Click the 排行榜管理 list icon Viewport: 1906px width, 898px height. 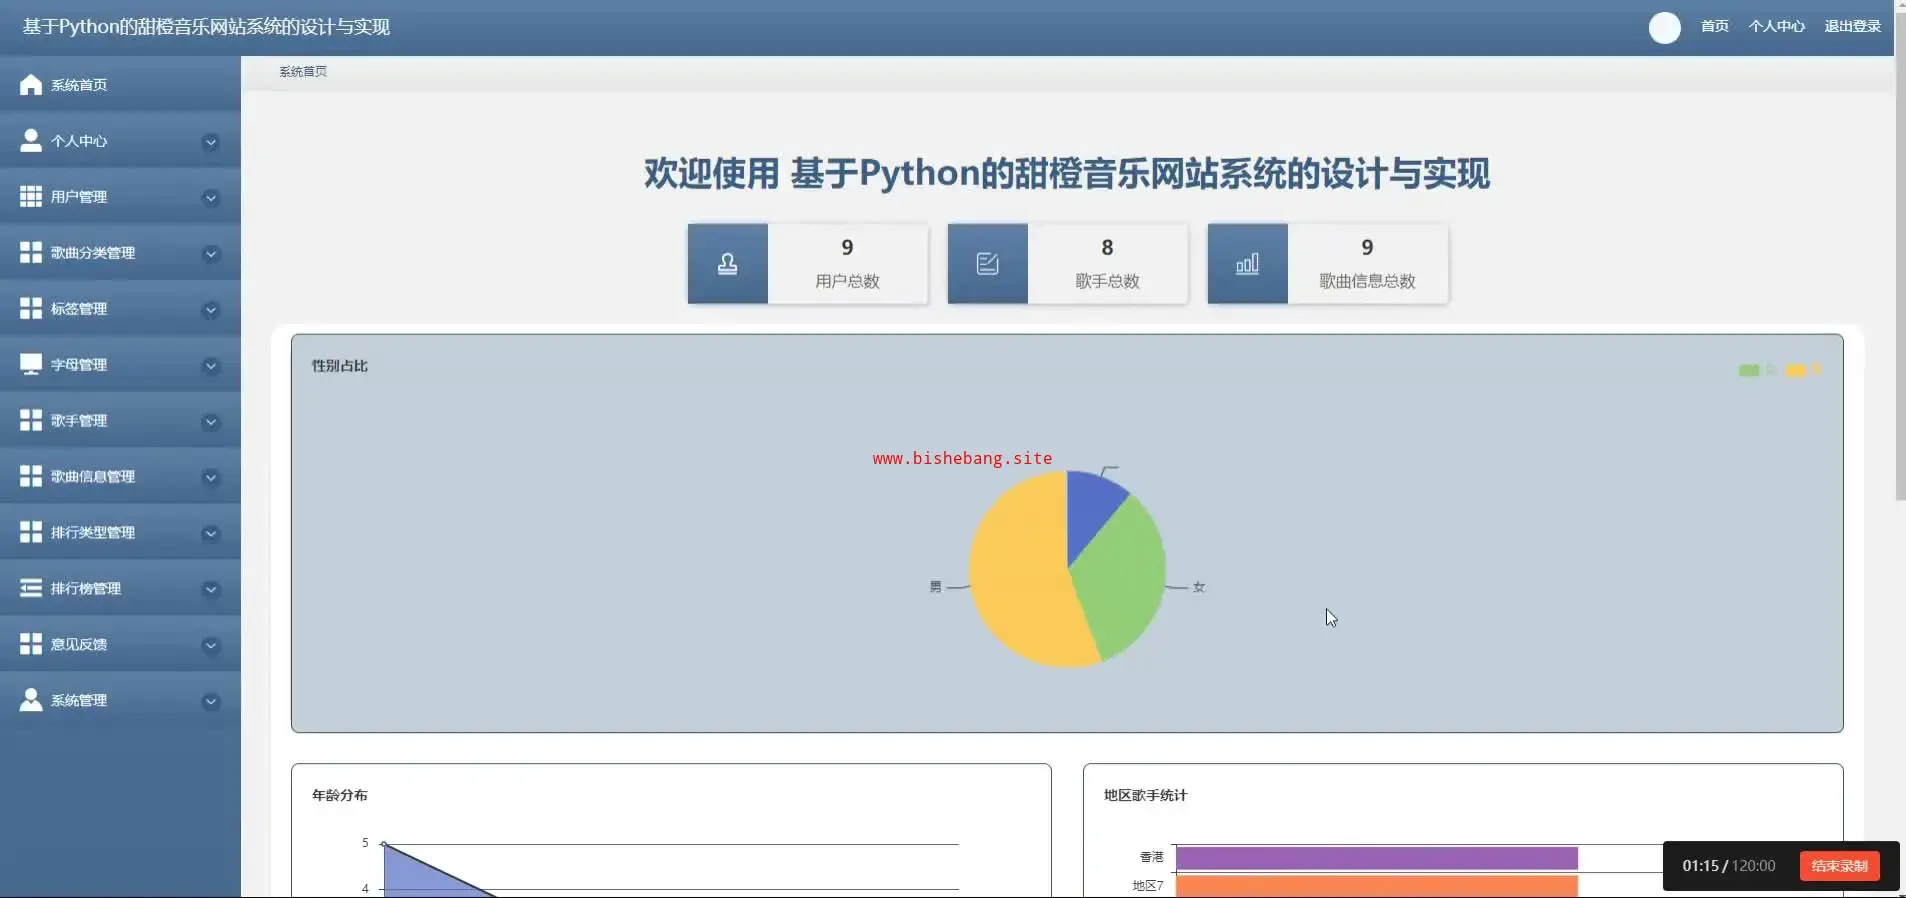pyautogui.click(x=31, y=588)
